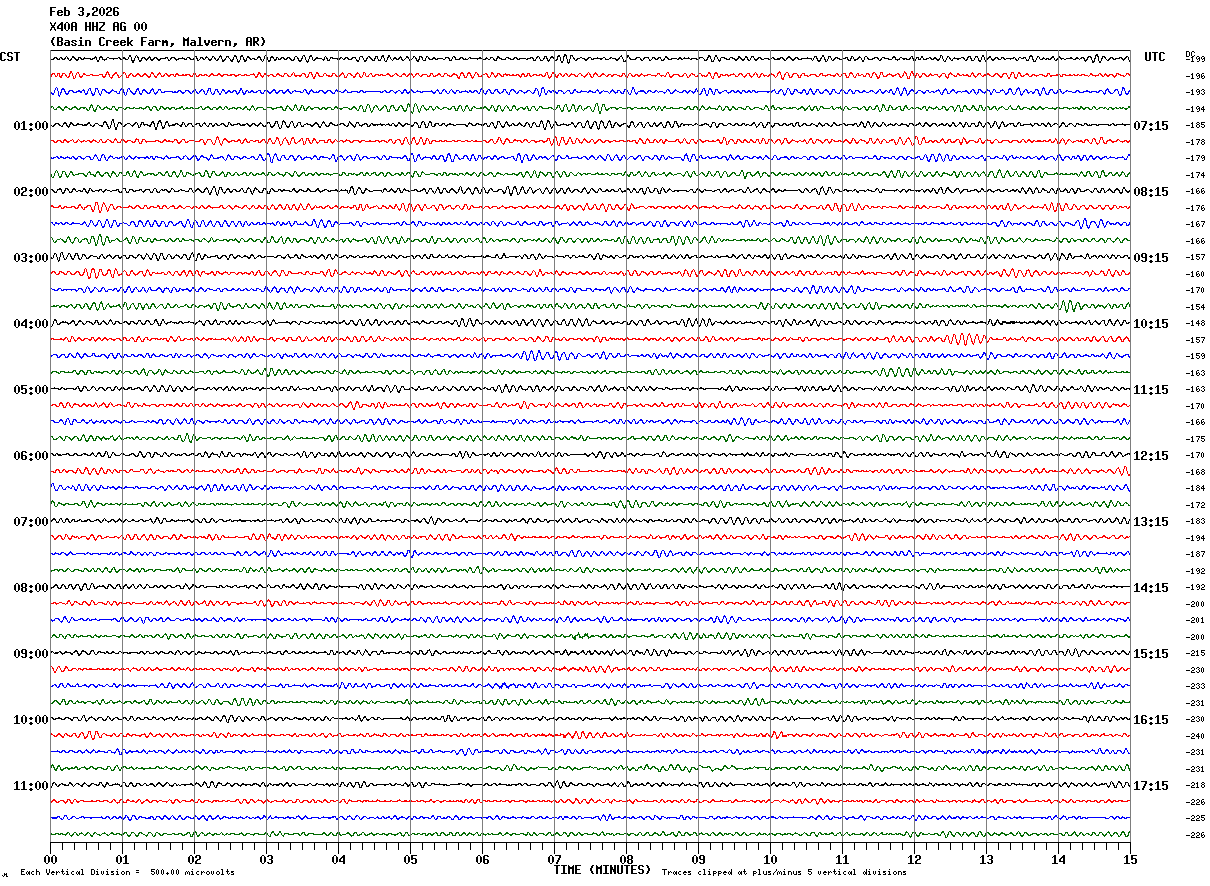Select the 02:00 CST time label
Viewport: 1210px width, 886px height.
pyautogui.click(x=31, y=192)
